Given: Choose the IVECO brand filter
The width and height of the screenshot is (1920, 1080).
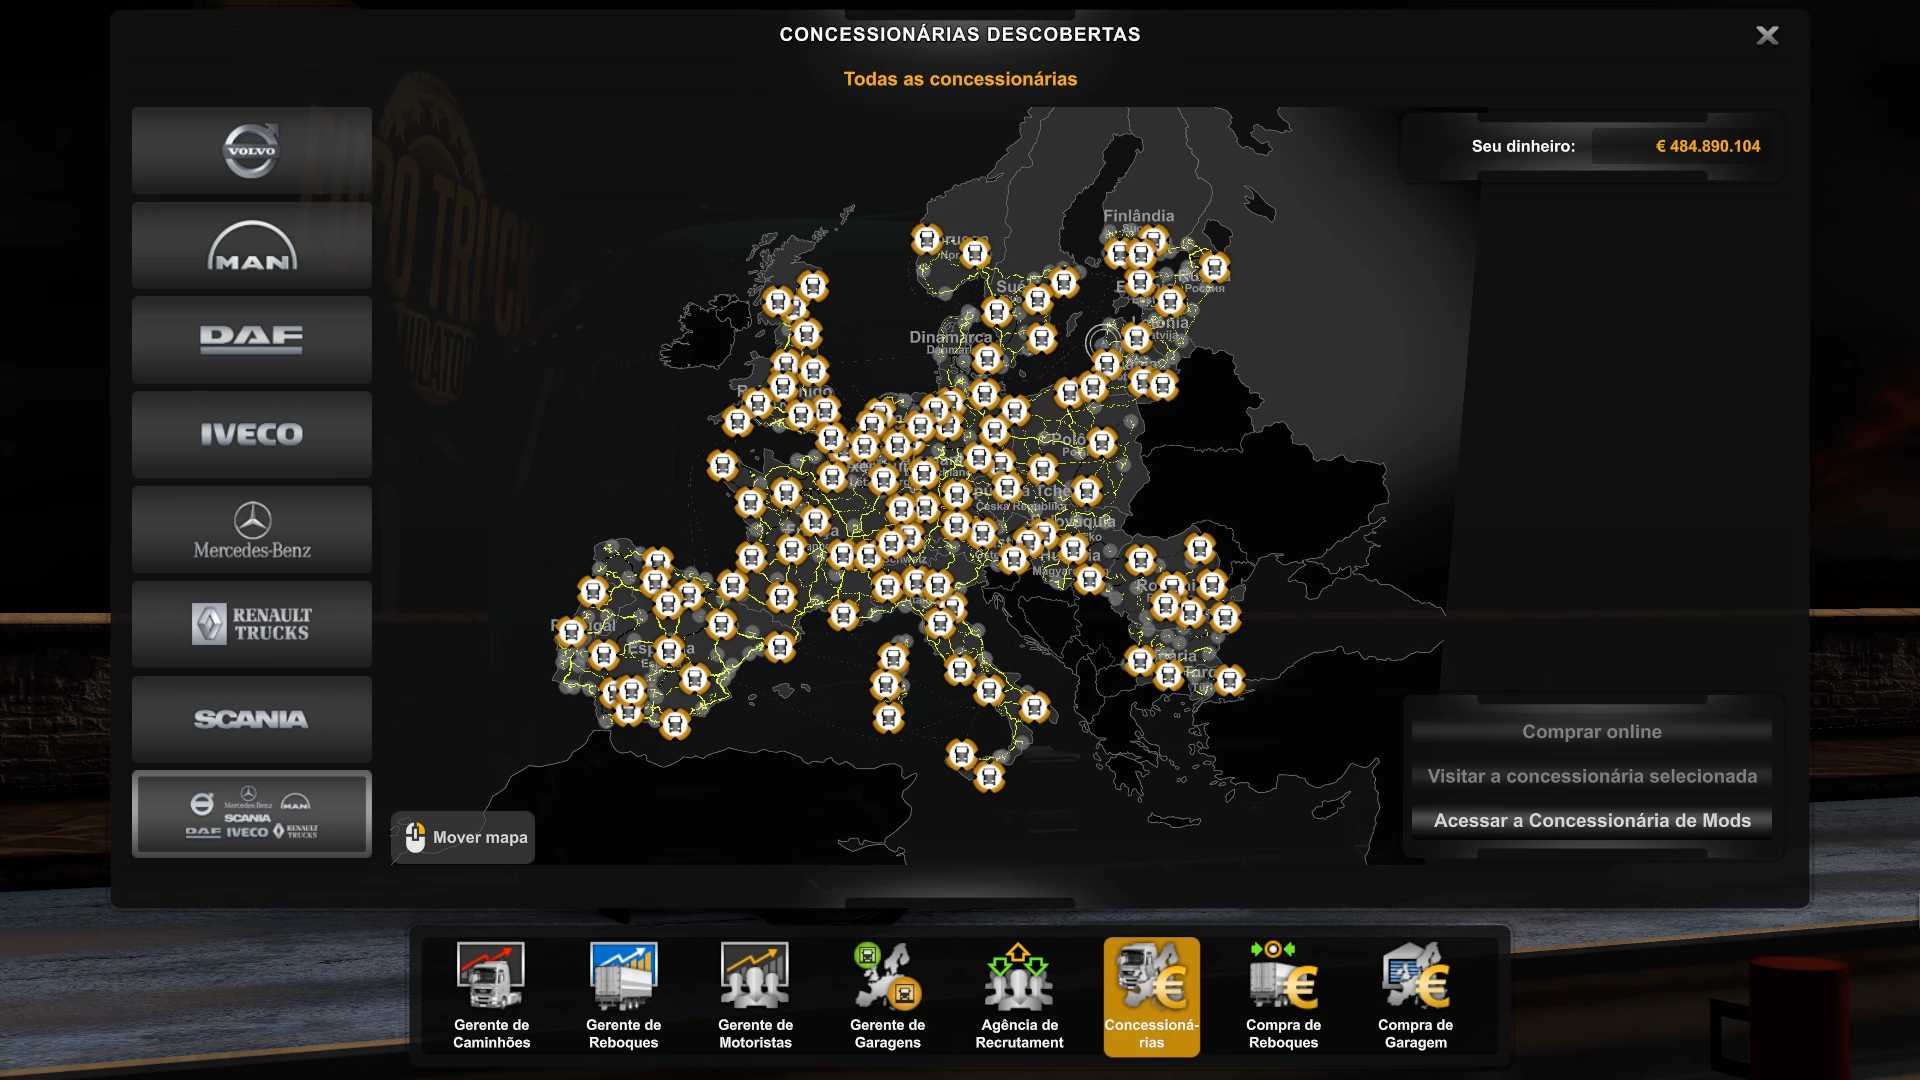Looking at the screenshot, I should [251, 434].
